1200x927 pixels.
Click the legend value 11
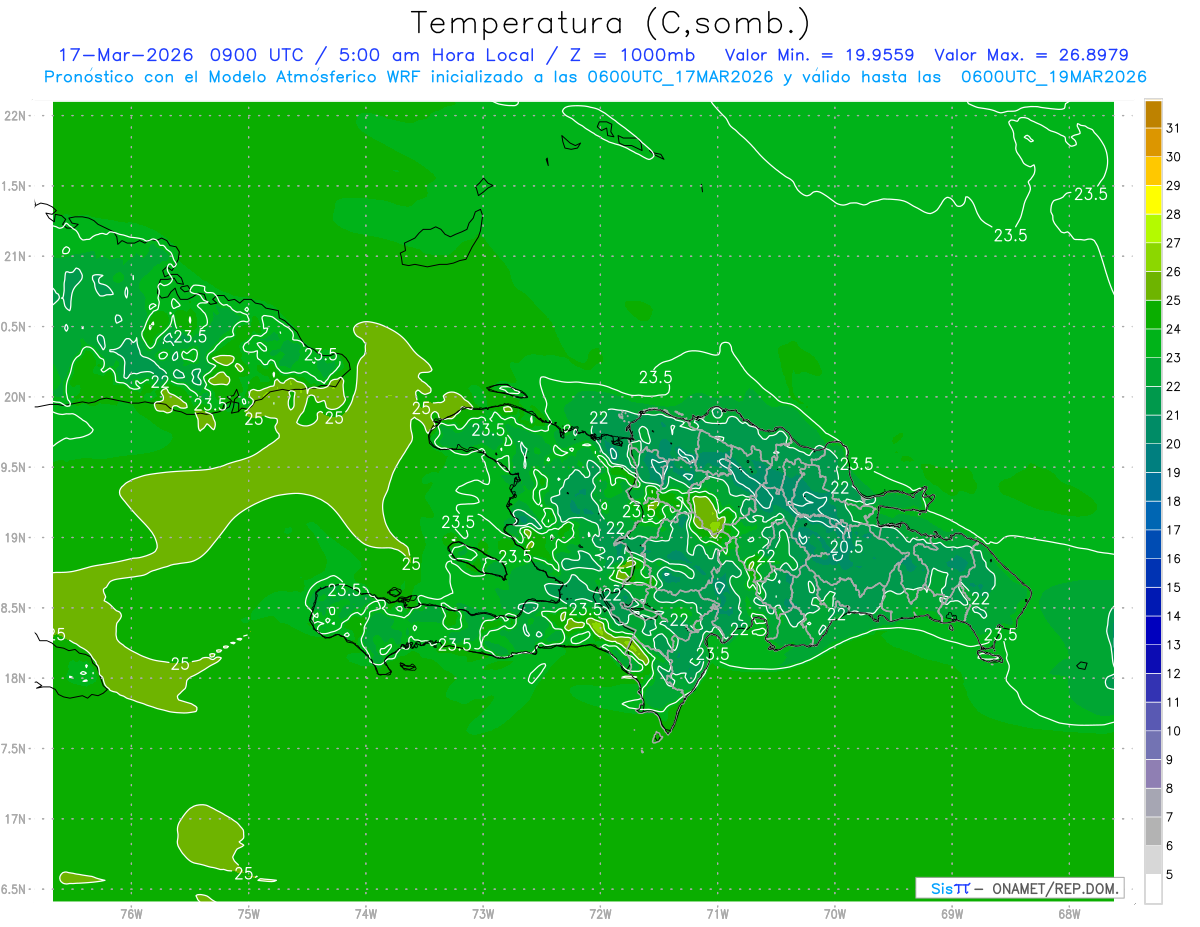tap(1175, 702)
